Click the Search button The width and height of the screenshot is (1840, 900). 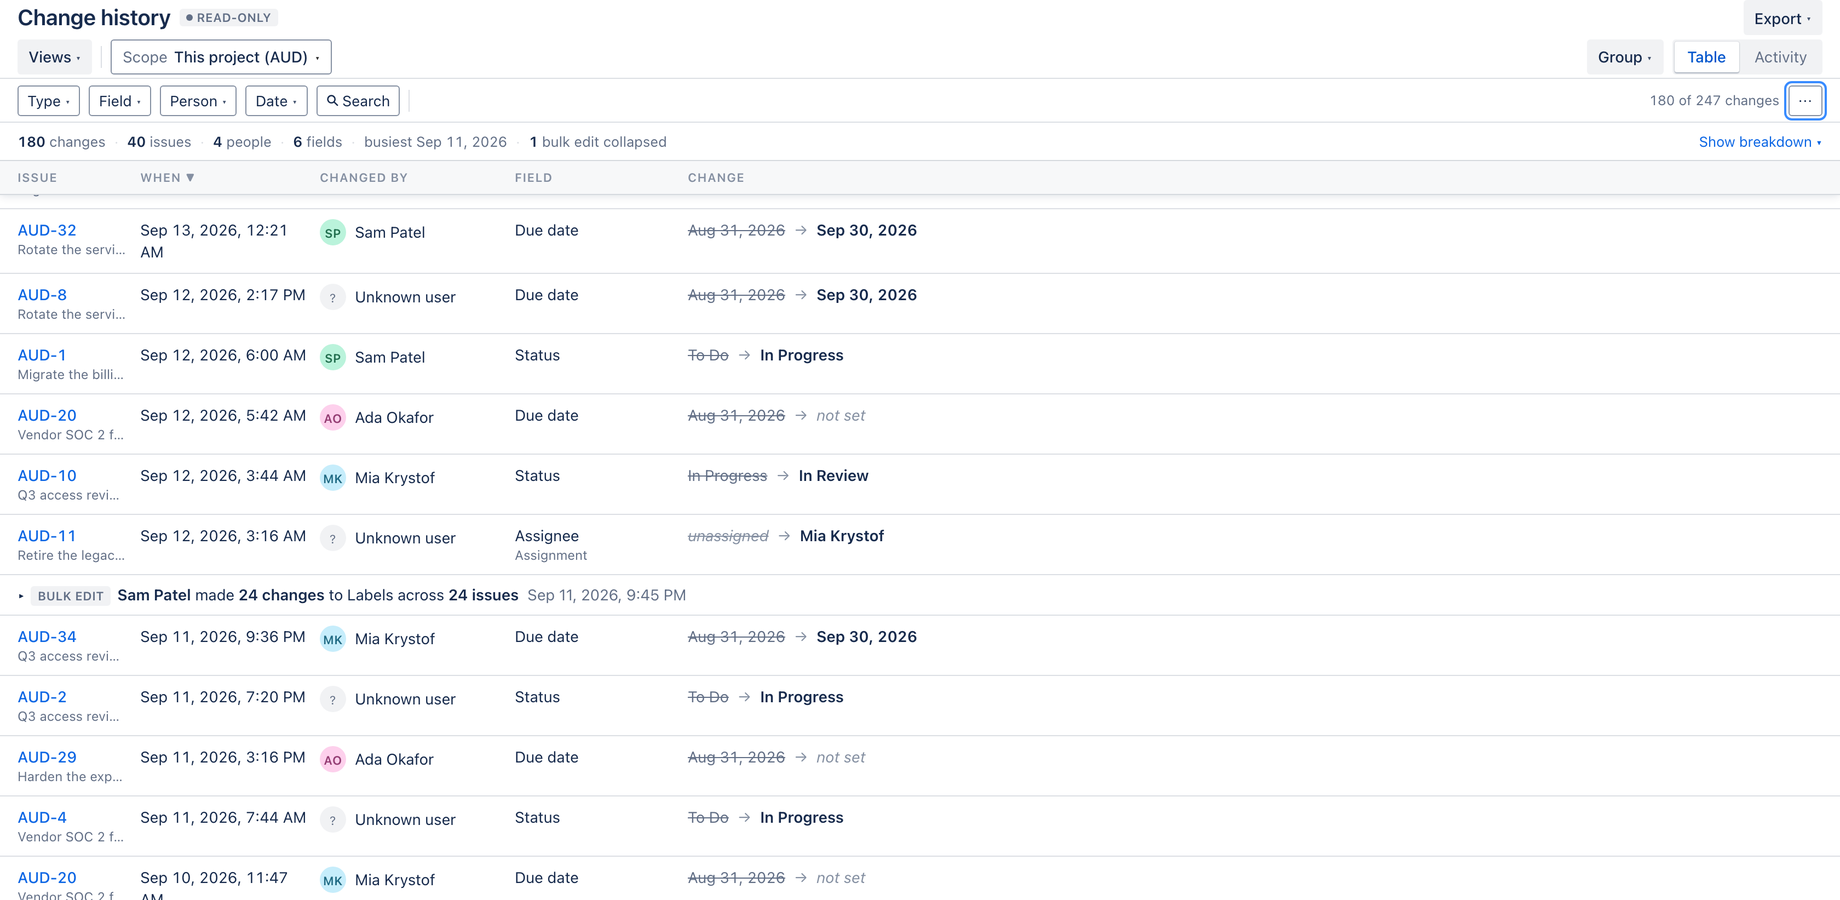point(358,101)
